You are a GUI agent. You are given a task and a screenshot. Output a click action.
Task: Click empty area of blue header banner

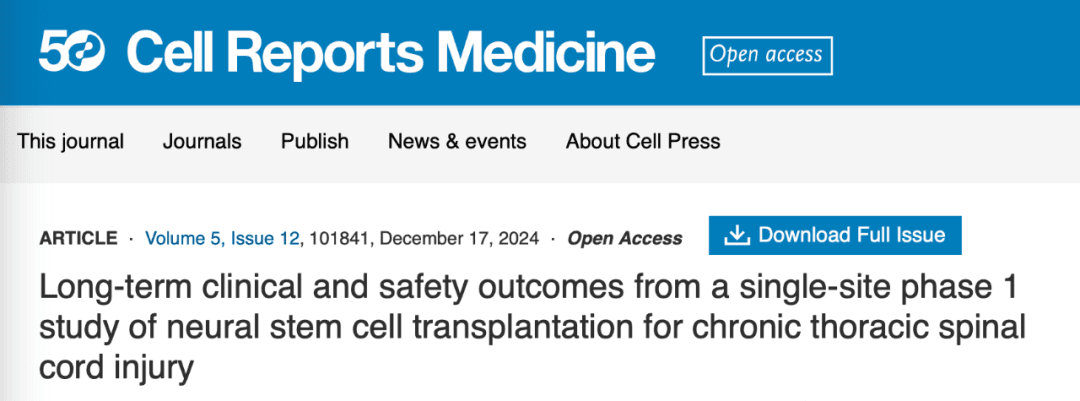pos(957,54)
